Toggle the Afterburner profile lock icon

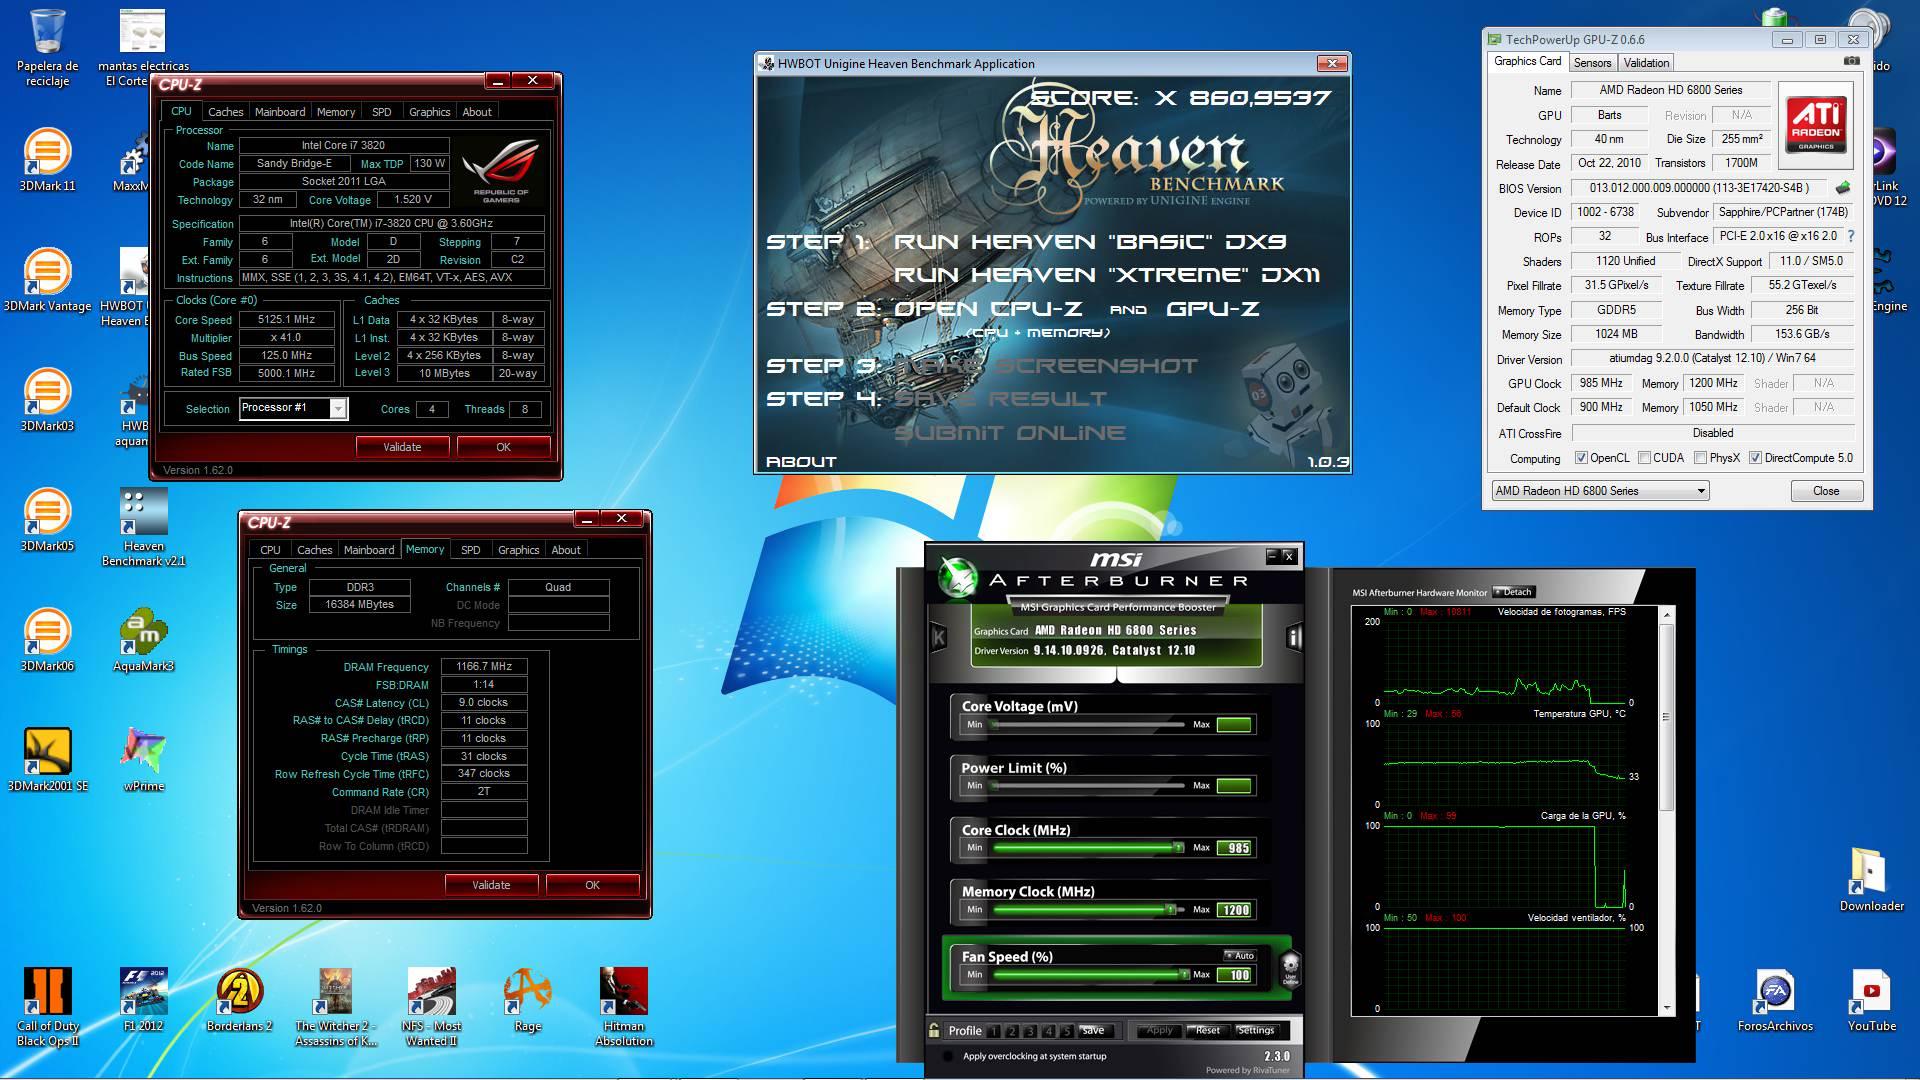pyautogui.click(x=934, y=1030)
